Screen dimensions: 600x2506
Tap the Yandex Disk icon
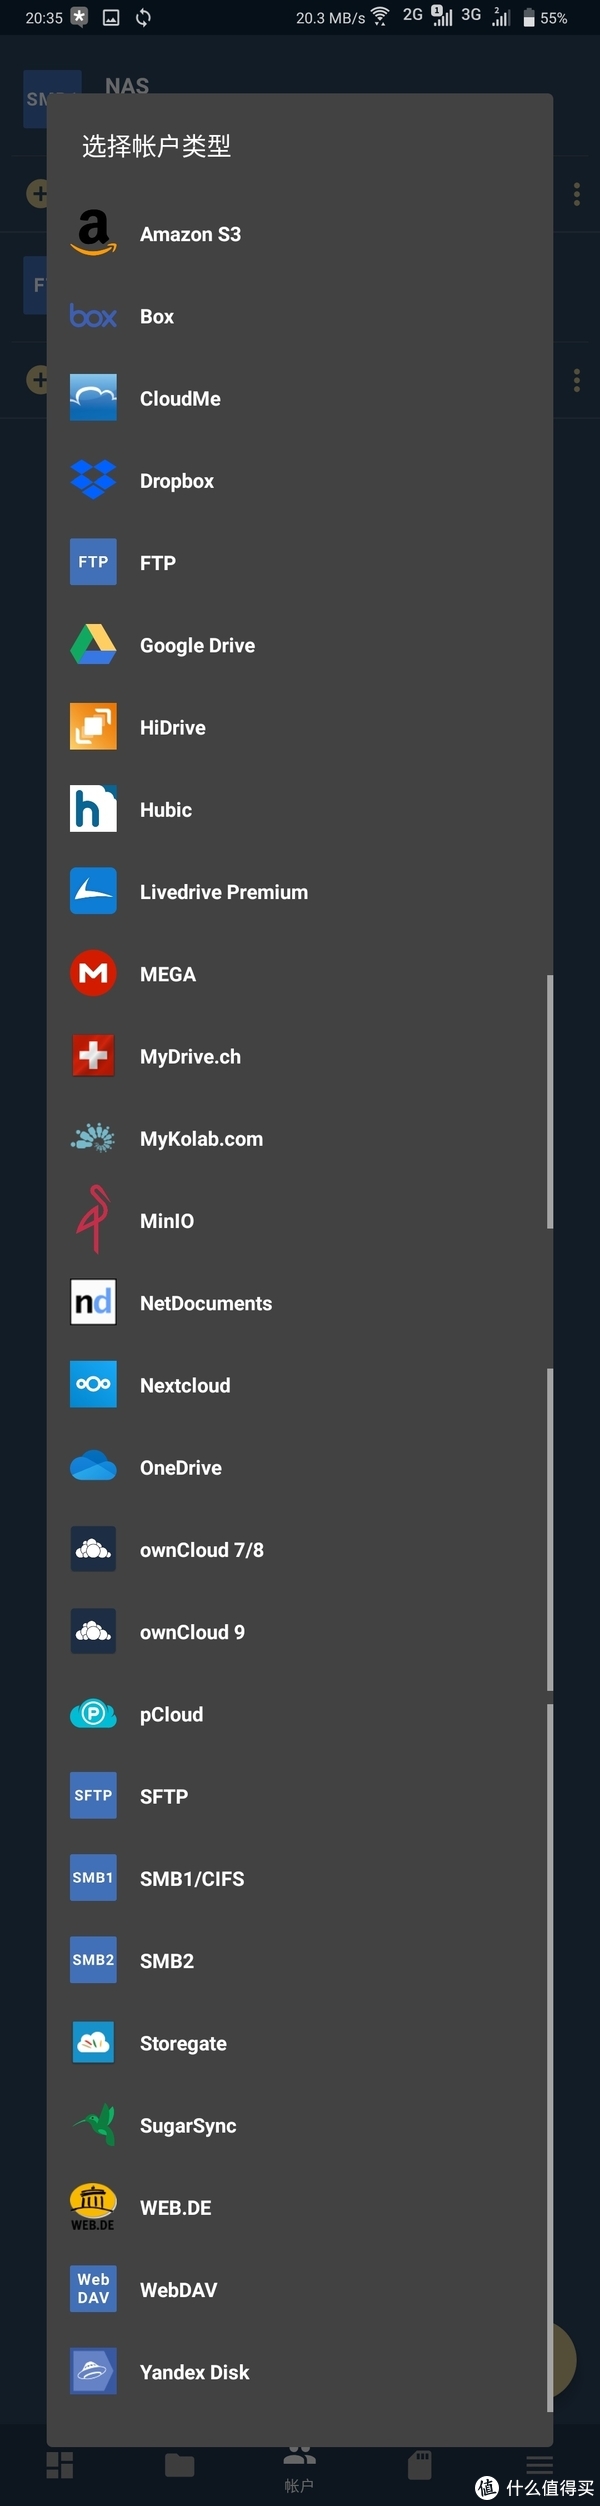tap(93, 2371)
